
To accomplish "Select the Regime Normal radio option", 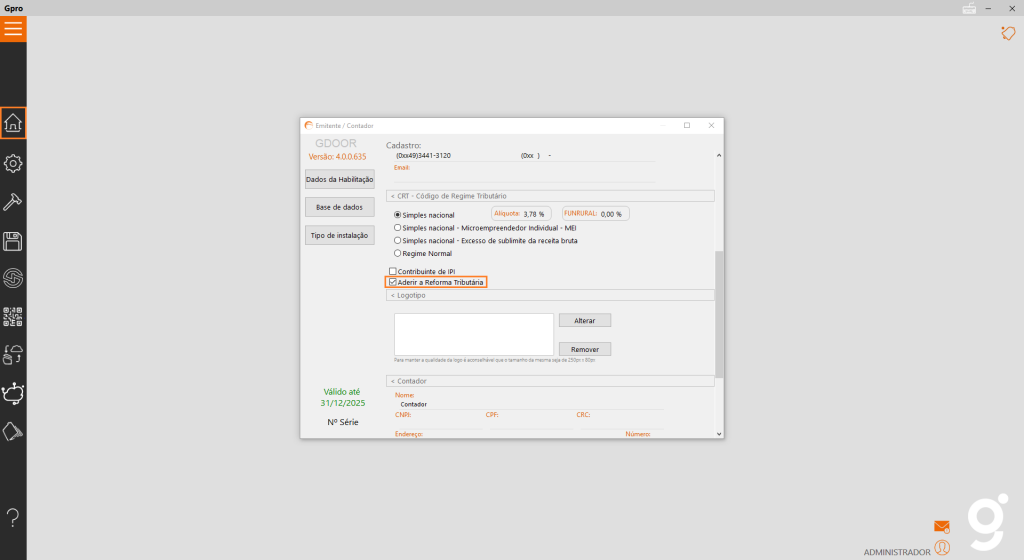I will [x=398, y=254].
